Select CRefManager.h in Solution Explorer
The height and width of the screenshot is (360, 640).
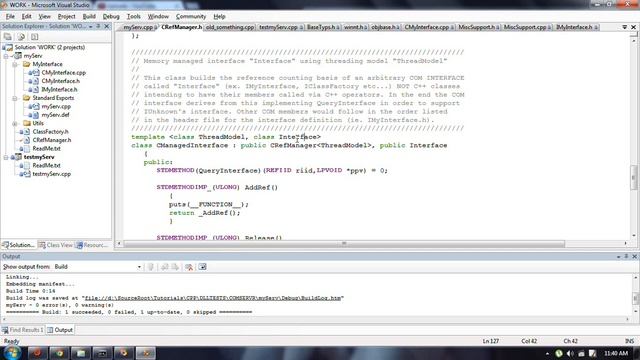pos(52,140)
